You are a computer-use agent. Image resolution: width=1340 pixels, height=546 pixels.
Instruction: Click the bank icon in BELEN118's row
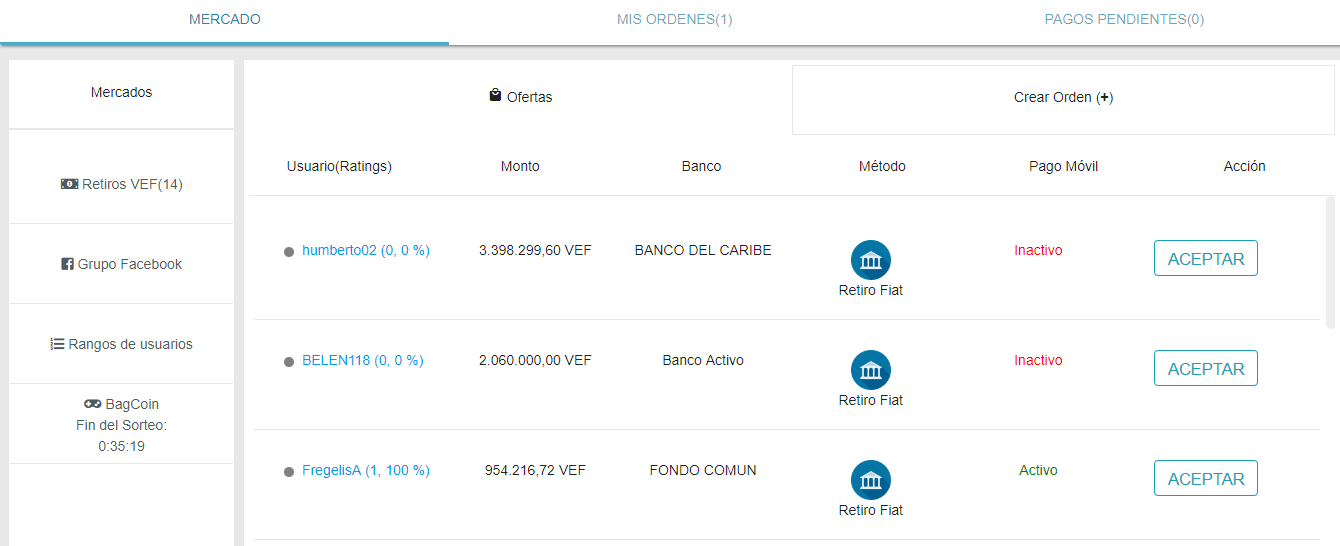pos(871,370)
